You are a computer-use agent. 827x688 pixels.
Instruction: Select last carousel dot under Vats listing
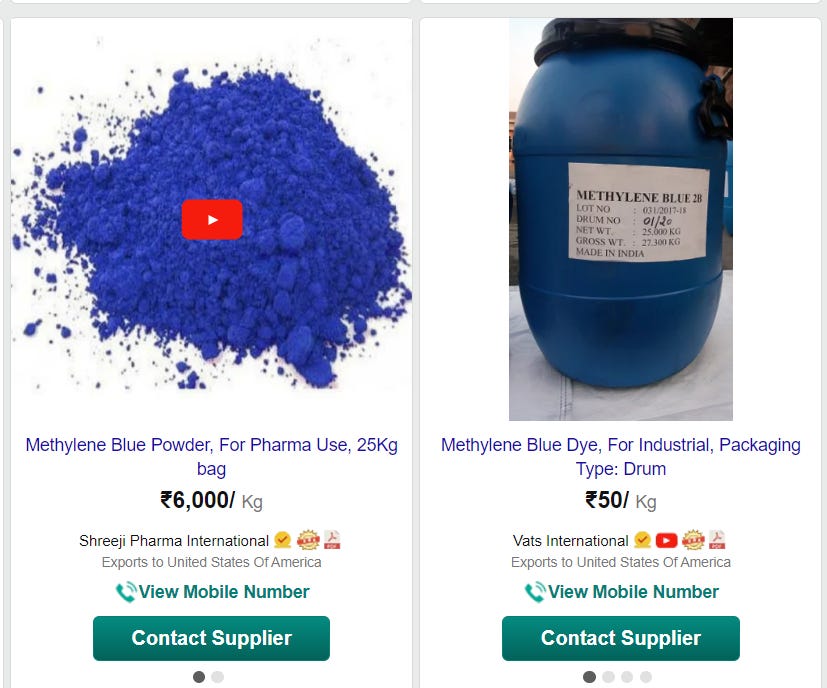point(646,677)
